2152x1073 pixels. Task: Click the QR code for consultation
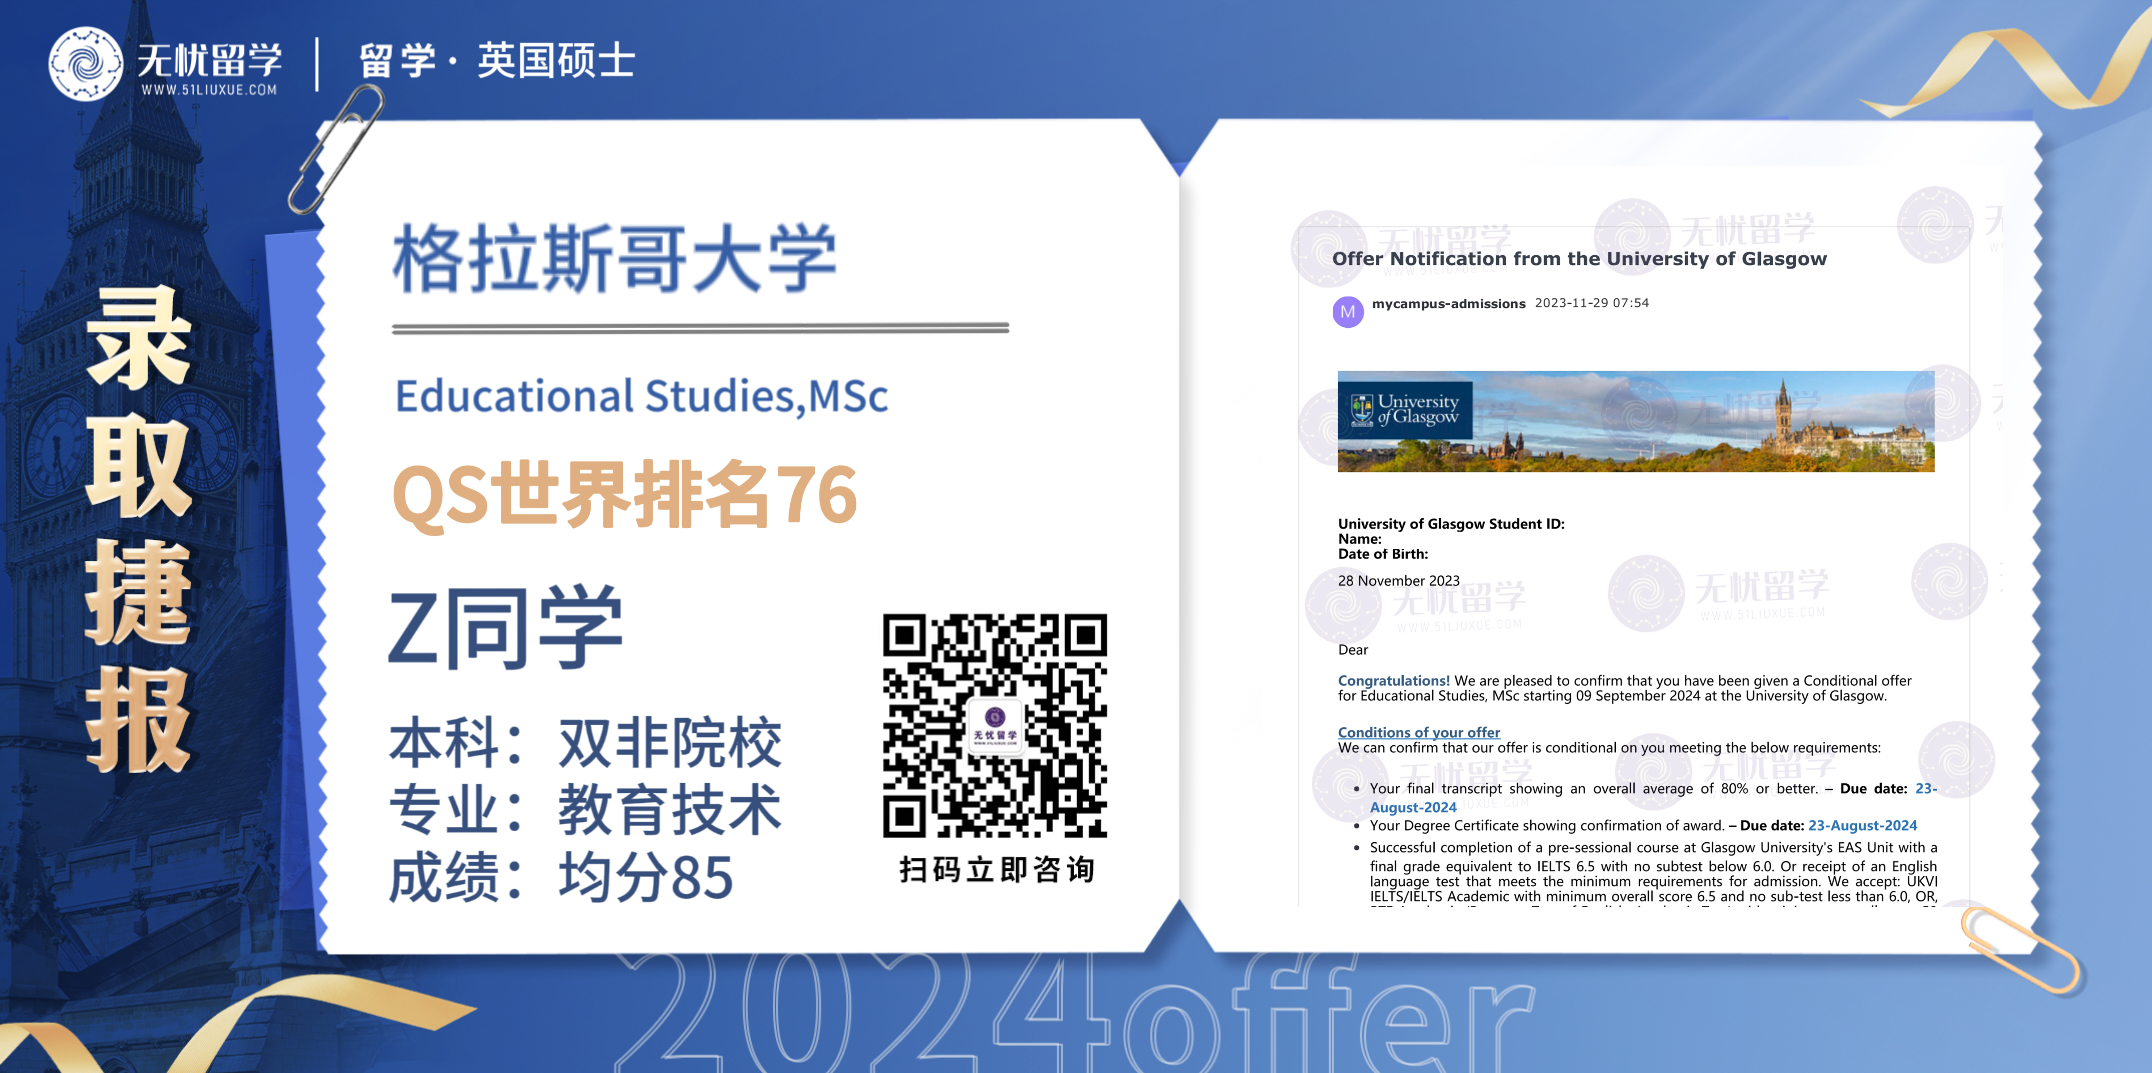tap(994, 725)
